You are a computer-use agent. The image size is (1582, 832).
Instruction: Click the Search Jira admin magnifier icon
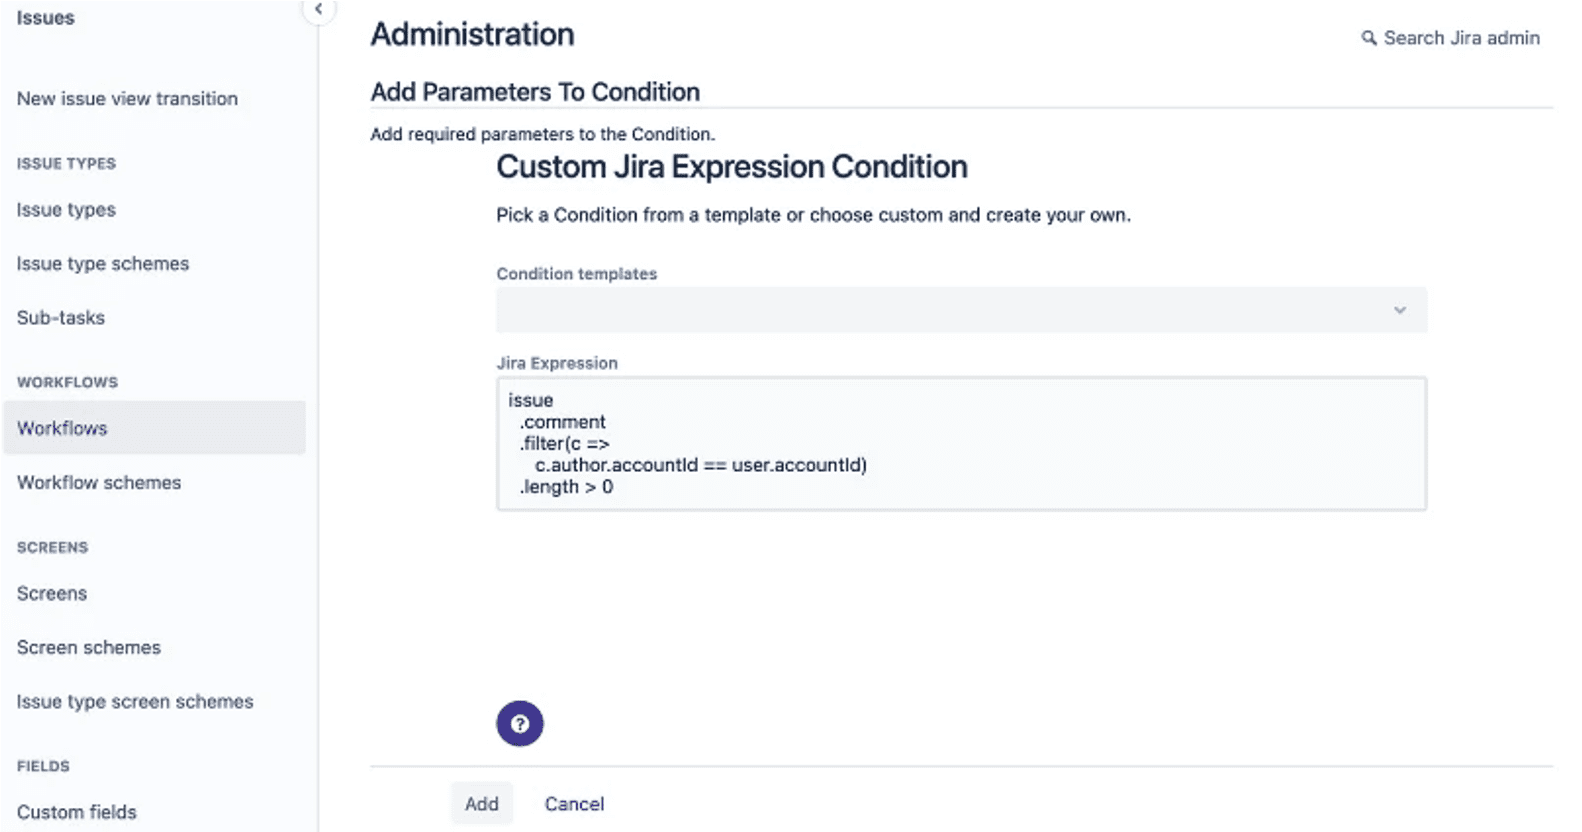tap(1369, 38)
